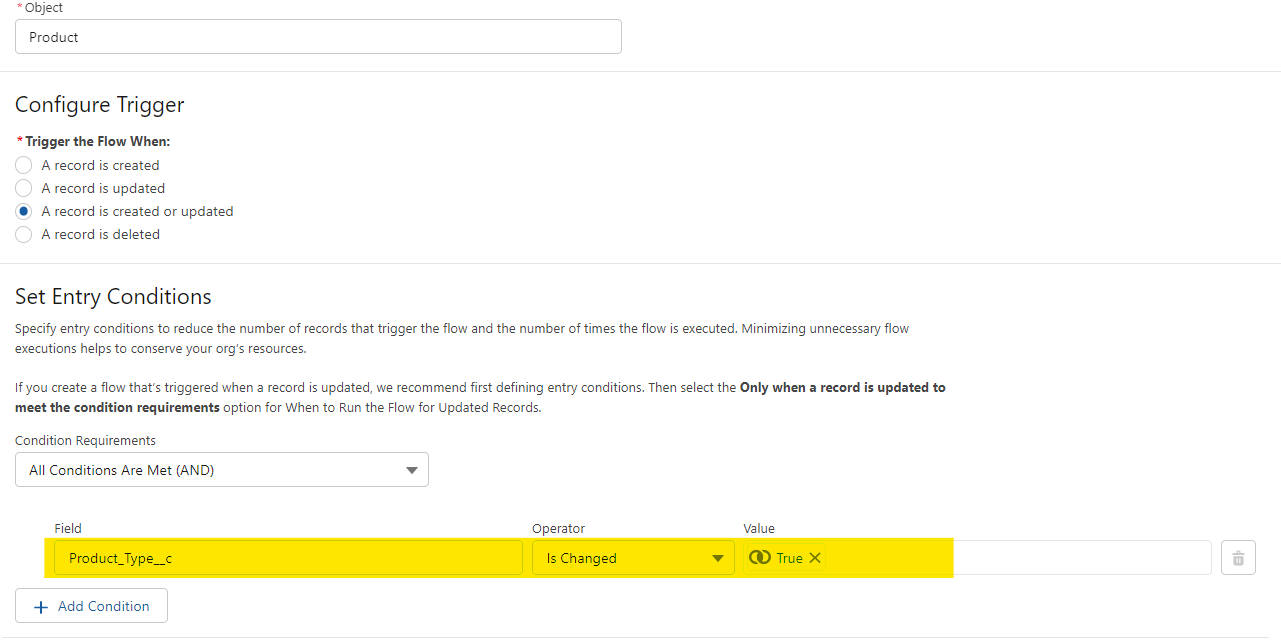Open the Condition Requirements combo box

coord(222,470)
